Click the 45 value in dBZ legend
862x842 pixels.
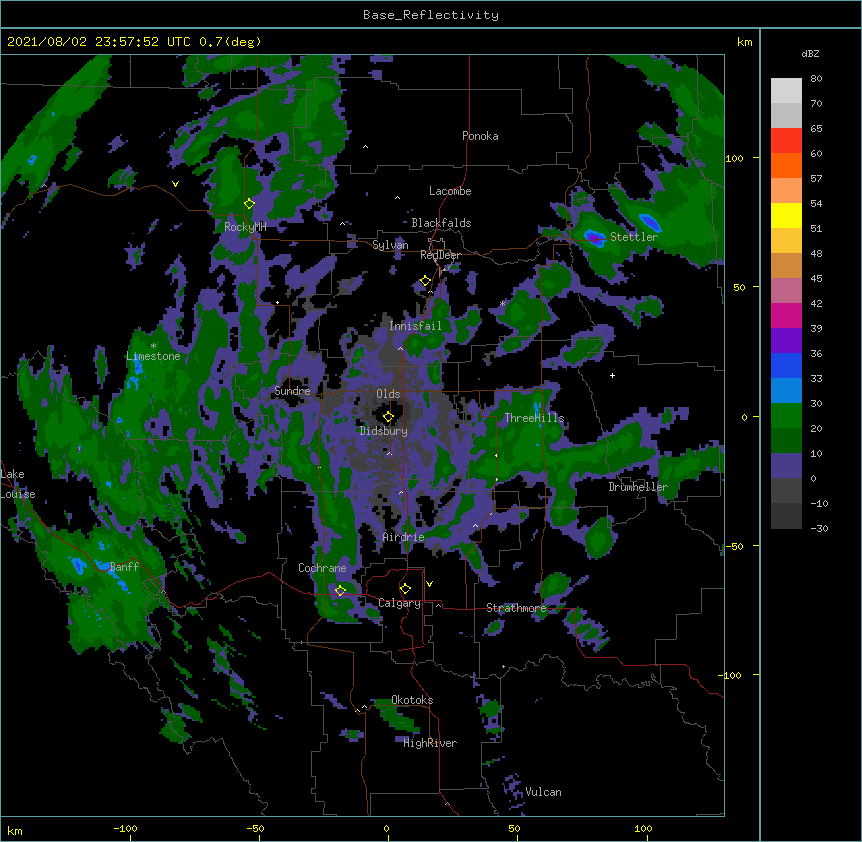click(x=816, y=279)
